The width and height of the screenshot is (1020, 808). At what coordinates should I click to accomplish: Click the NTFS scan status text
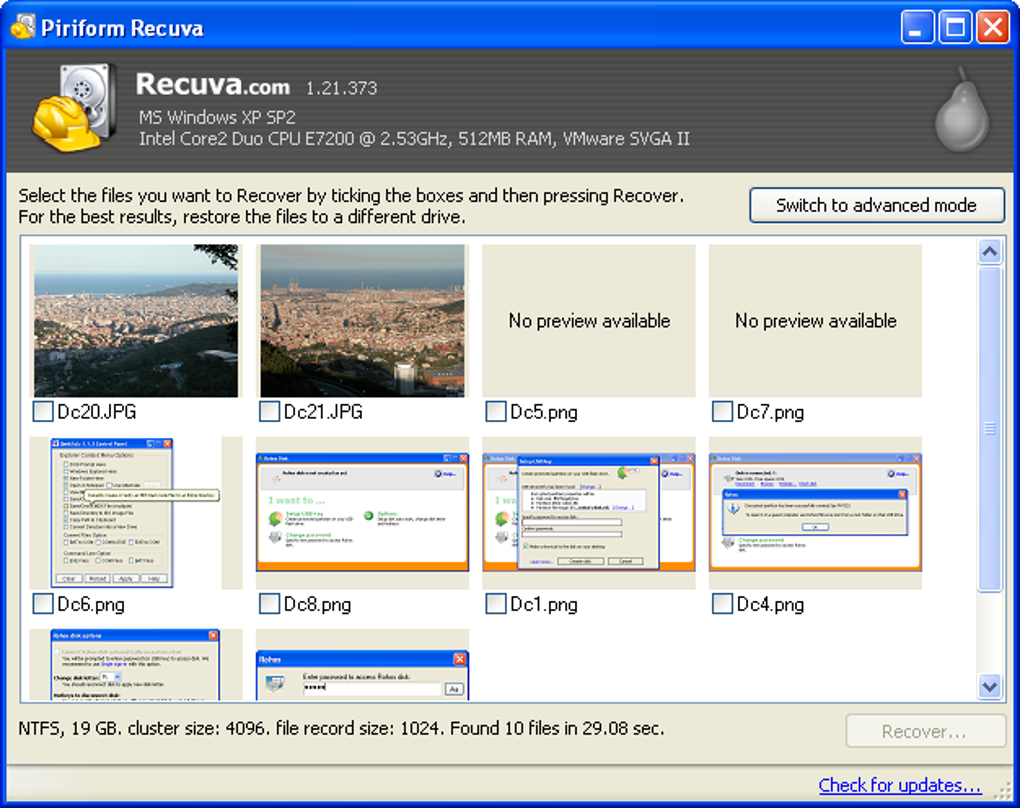tap(341, 729)
